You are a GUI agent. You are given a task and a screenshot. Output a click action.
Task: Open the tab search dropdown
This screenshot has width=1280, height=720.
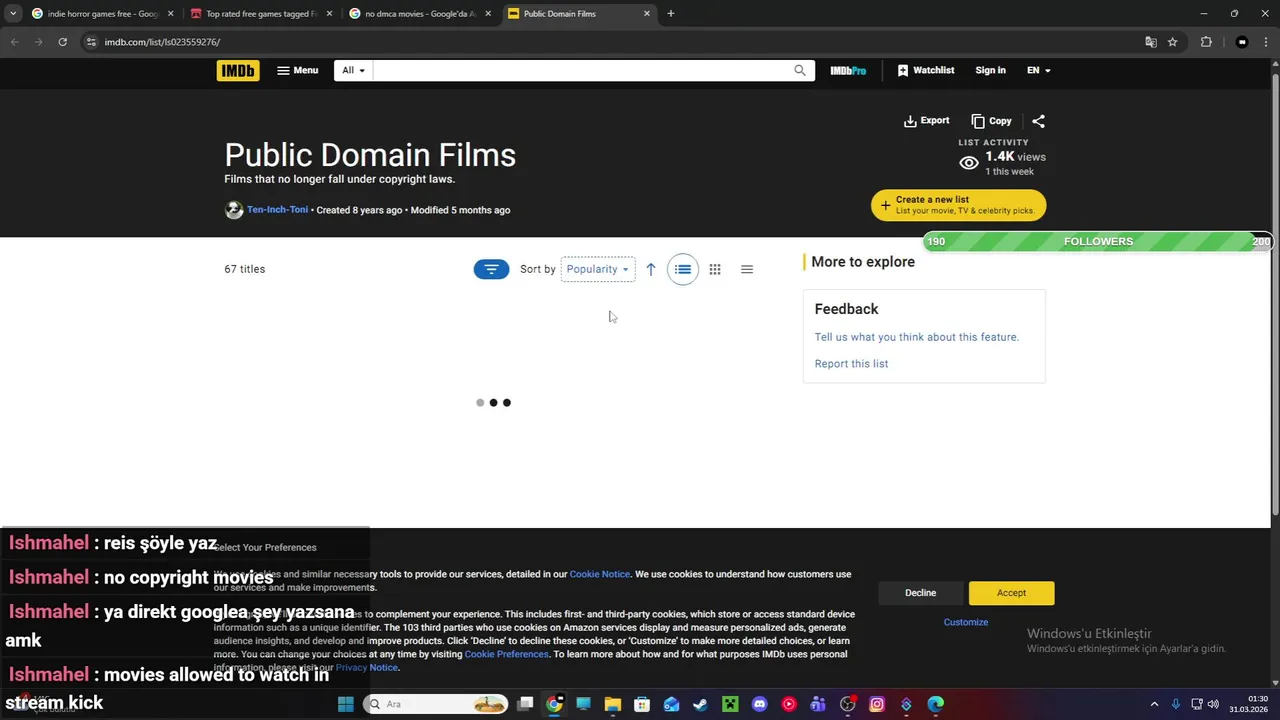click(12, 14)
